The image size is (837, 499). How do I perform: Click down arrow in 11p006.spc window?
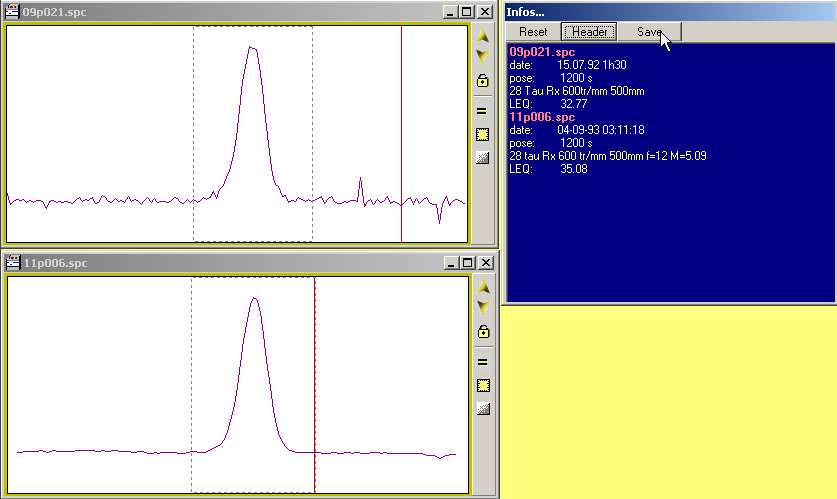tap(484, 307)
